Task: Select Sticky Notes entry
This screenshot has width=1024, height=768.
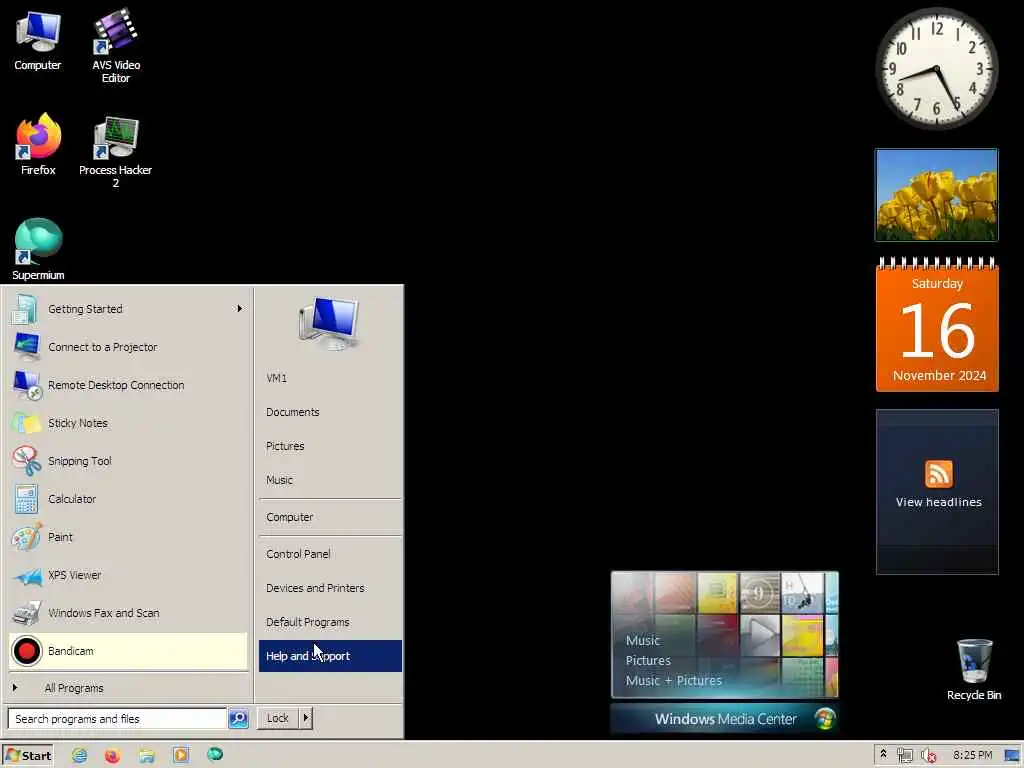Action: [x=129, y=423]
